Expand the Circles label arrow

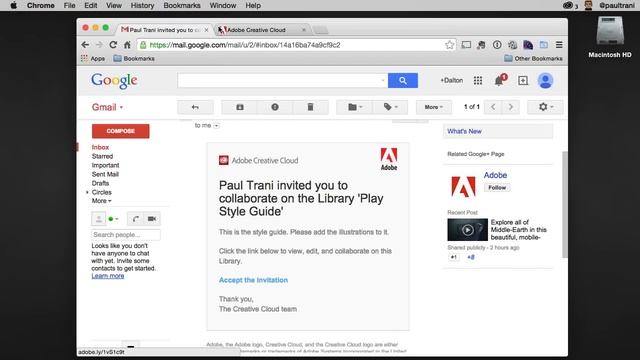coord(87,192)
